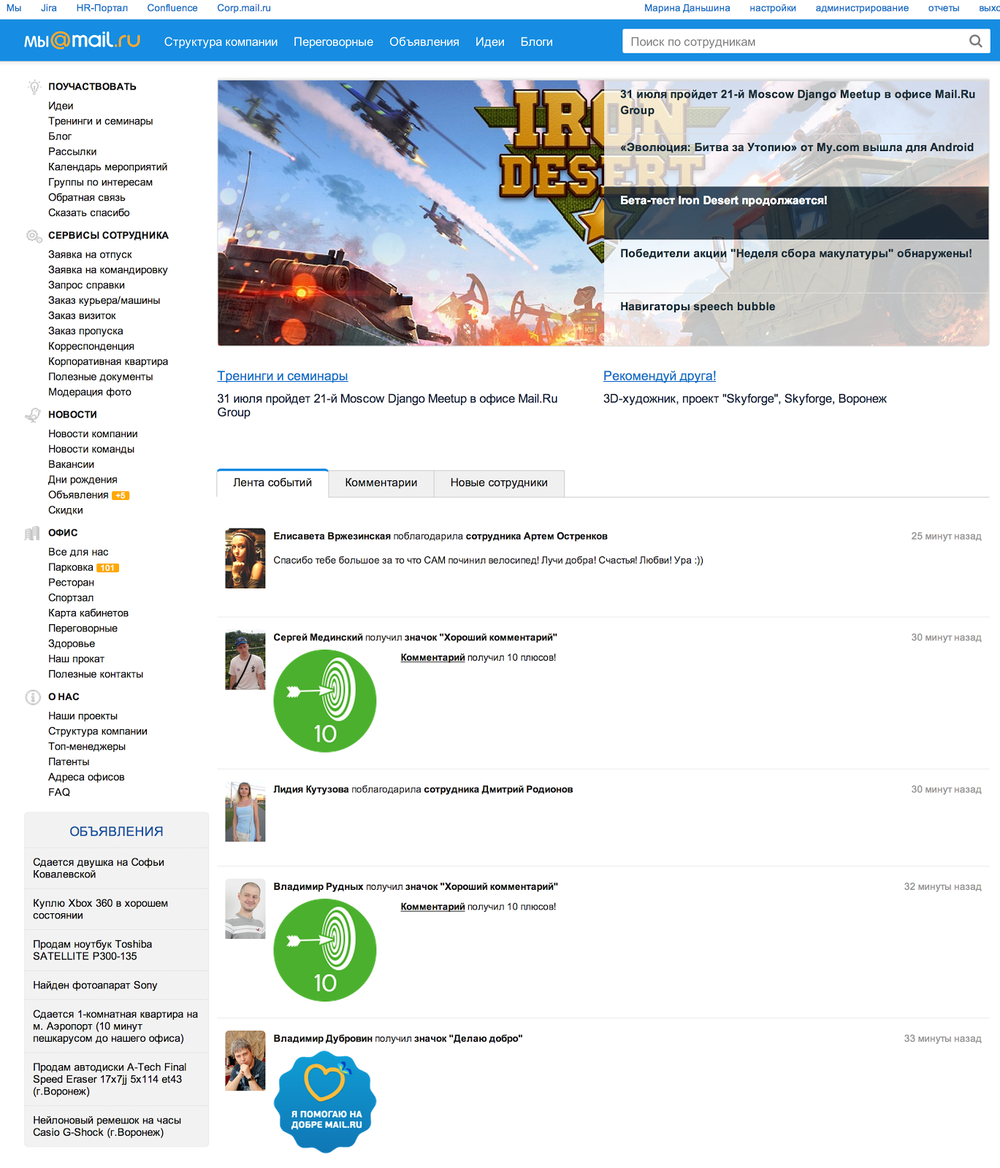Open the Jira link in the top bar
The width and height of the screenshot is (1000, 1168).
point(48,8)
